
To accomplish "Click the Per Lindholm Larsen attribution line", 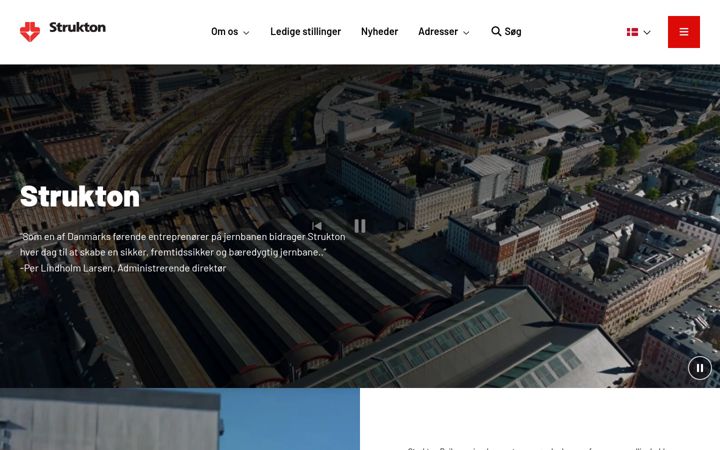I will coord(123,268).
